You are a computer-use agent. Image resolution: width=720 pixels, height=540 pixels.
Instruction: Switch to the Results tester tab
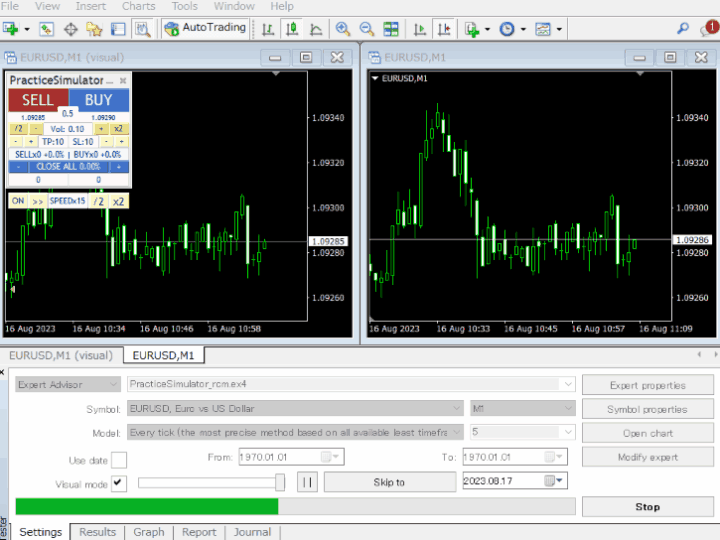coord(97,532)
